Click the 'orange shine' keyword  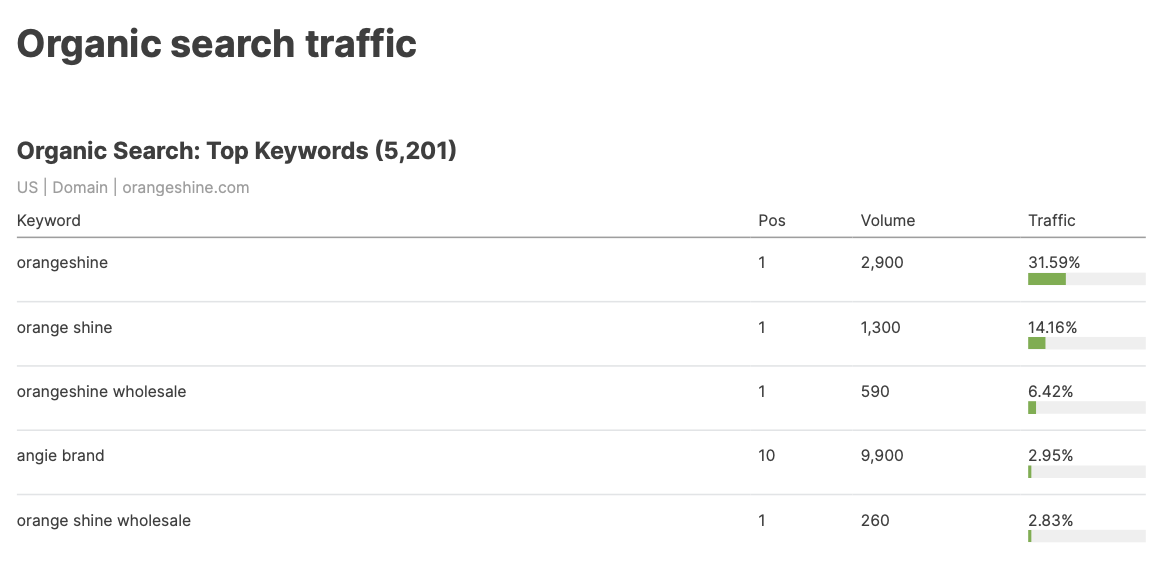click(x=64, y=327)
